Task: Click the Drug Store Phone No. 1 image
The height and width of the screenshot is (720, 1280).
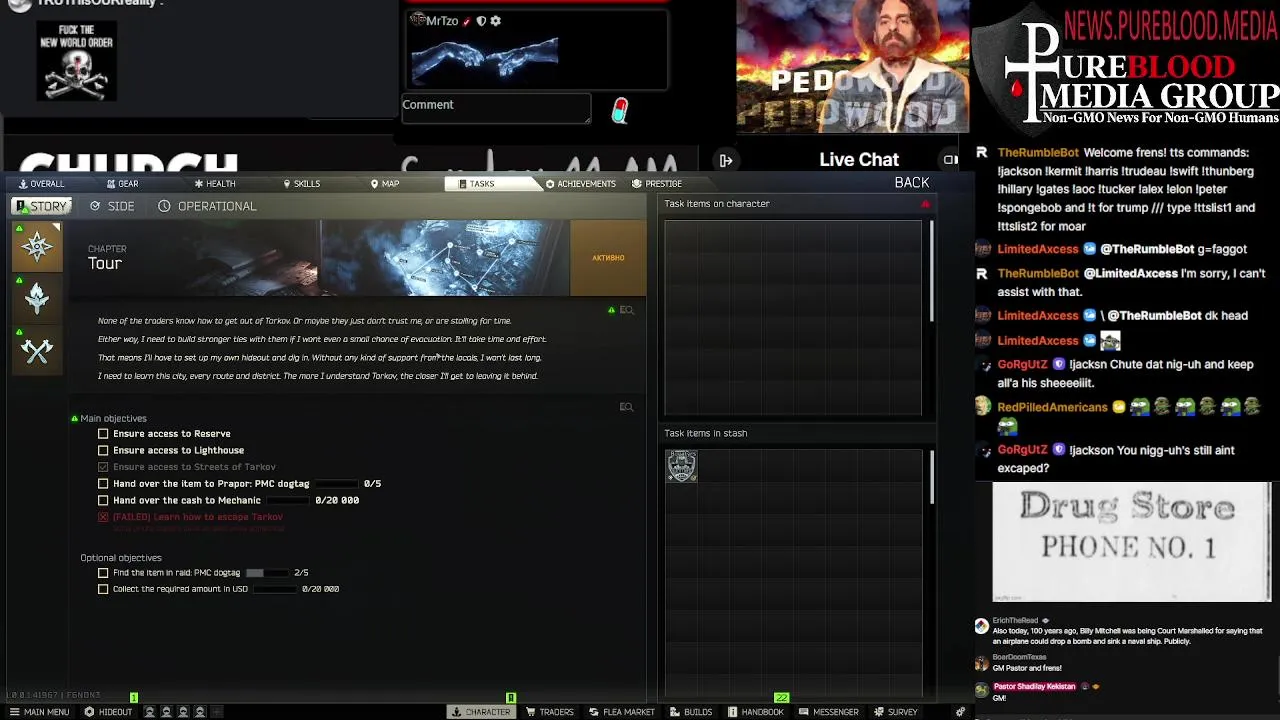Action: click(x=1131, y=543)
